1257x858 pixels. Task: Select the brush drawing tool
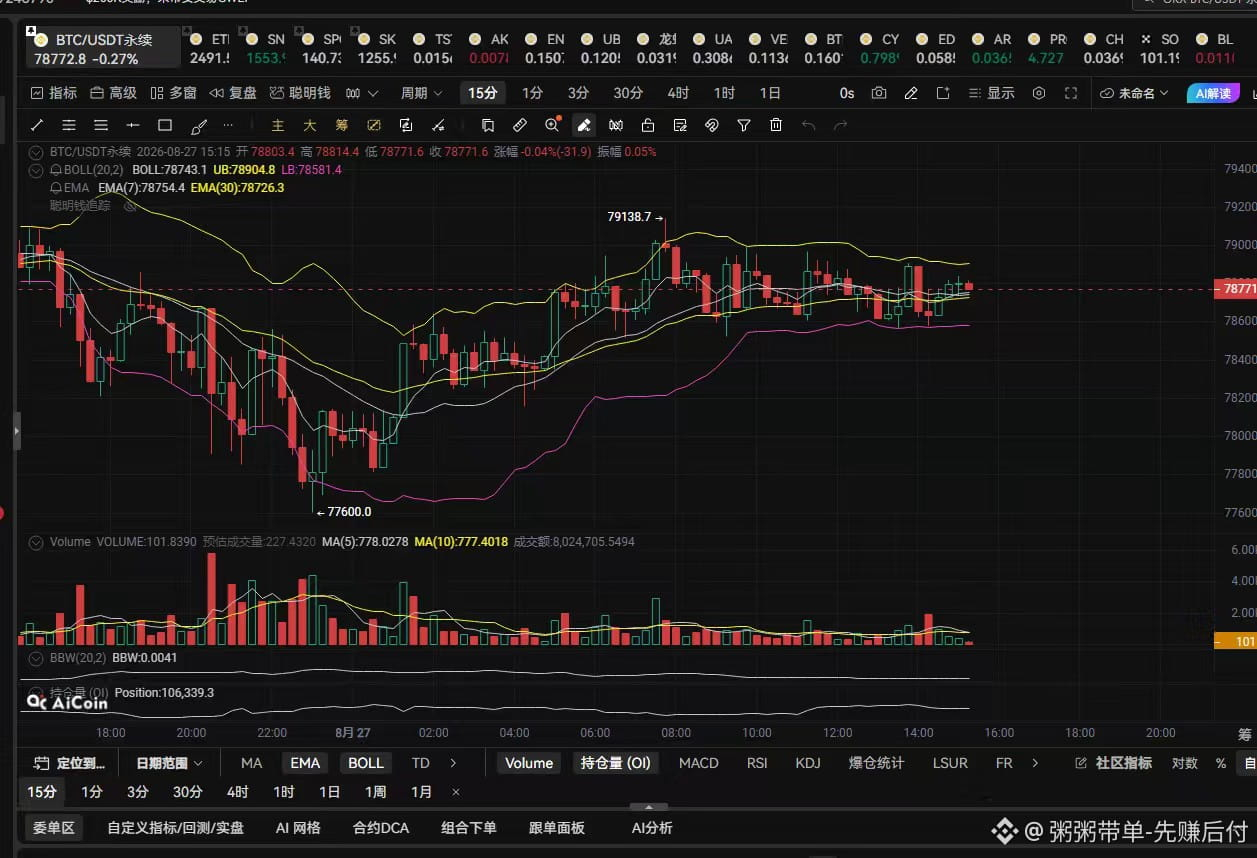click(x=198, y=126)
